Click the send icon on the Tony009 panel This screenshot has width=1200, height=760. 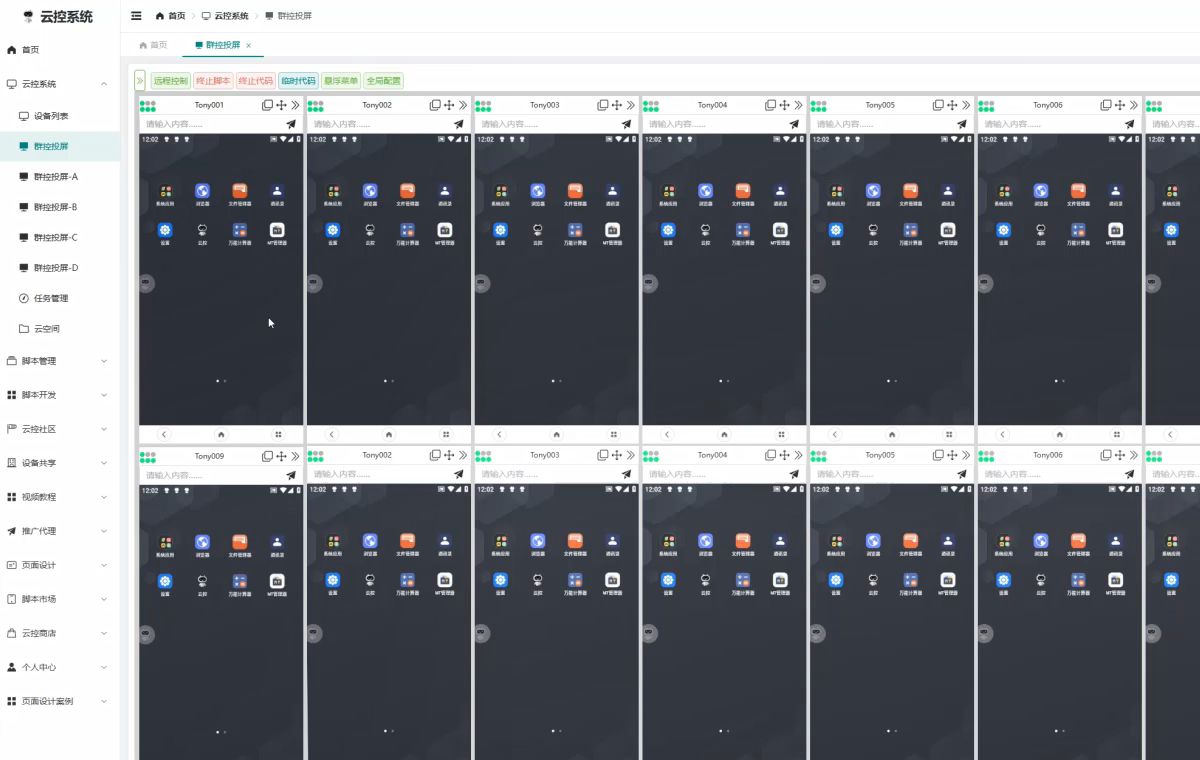291,475
